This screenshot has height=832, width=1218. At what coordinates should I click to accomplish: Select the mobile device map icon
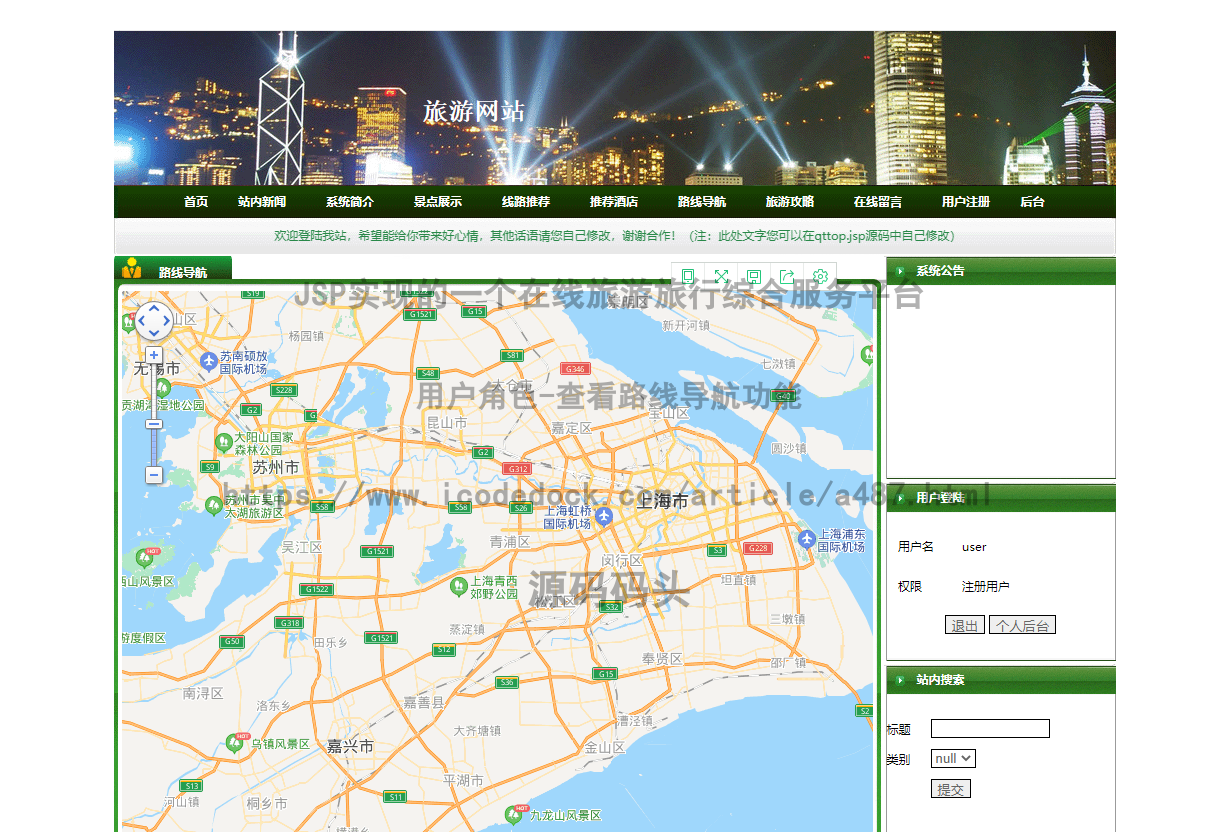(688, 277)
